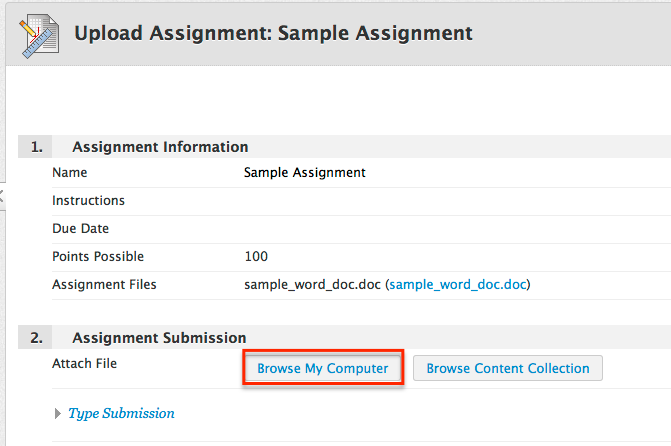This screenshot has width=671, height=446.
Task: Click the Due Date row label
Action: (80, 229)
